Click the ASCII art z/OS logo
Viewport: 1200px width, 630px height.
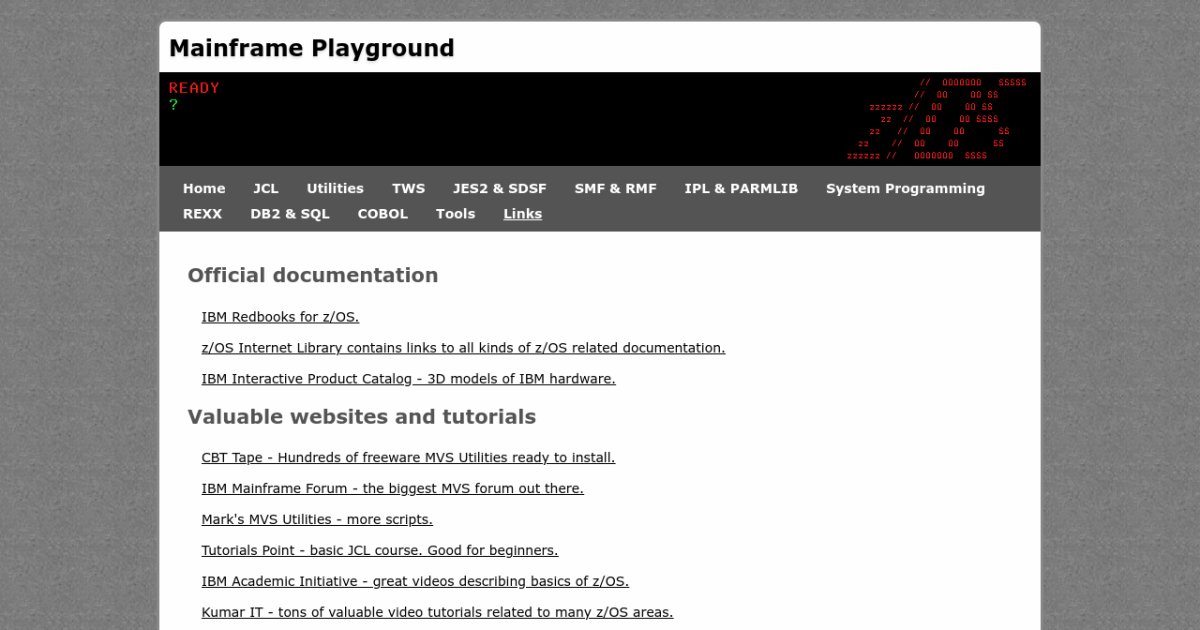936,119
